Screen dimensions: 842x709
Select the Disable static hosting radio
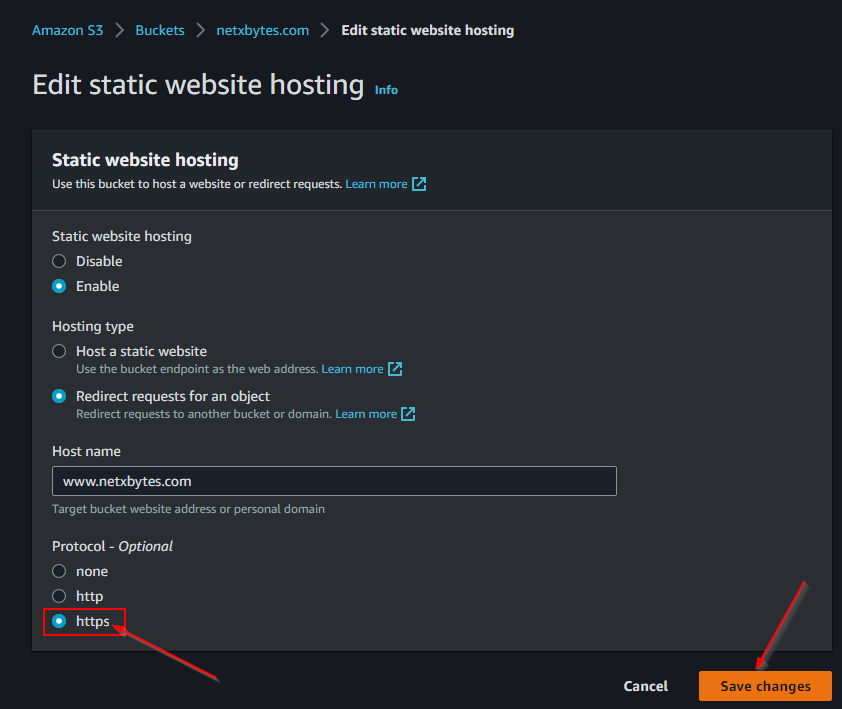(60, 261)
